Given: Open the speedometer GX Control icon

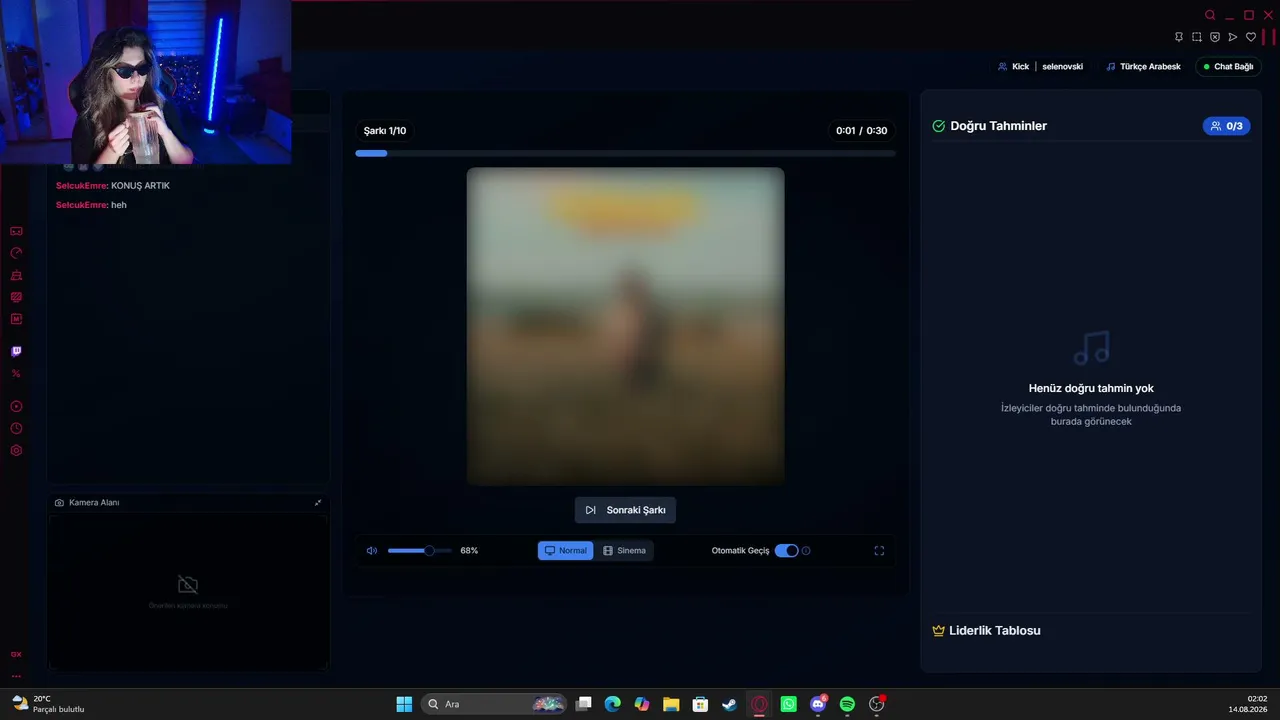Looking at the screenshot, I should 16,253.
